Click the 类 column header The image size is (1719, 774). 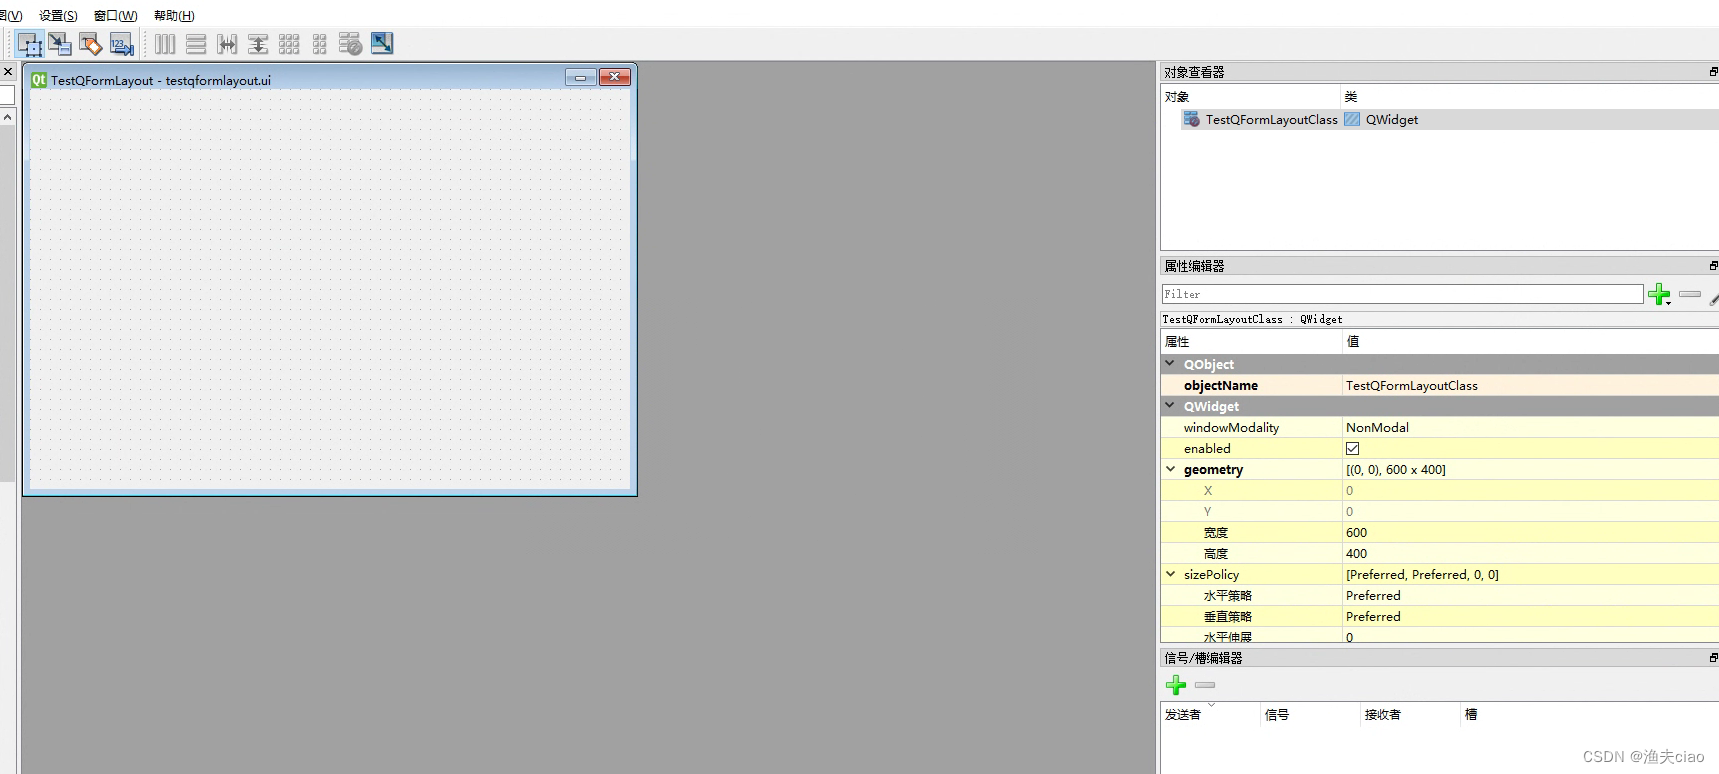[x=1529, y=97]
